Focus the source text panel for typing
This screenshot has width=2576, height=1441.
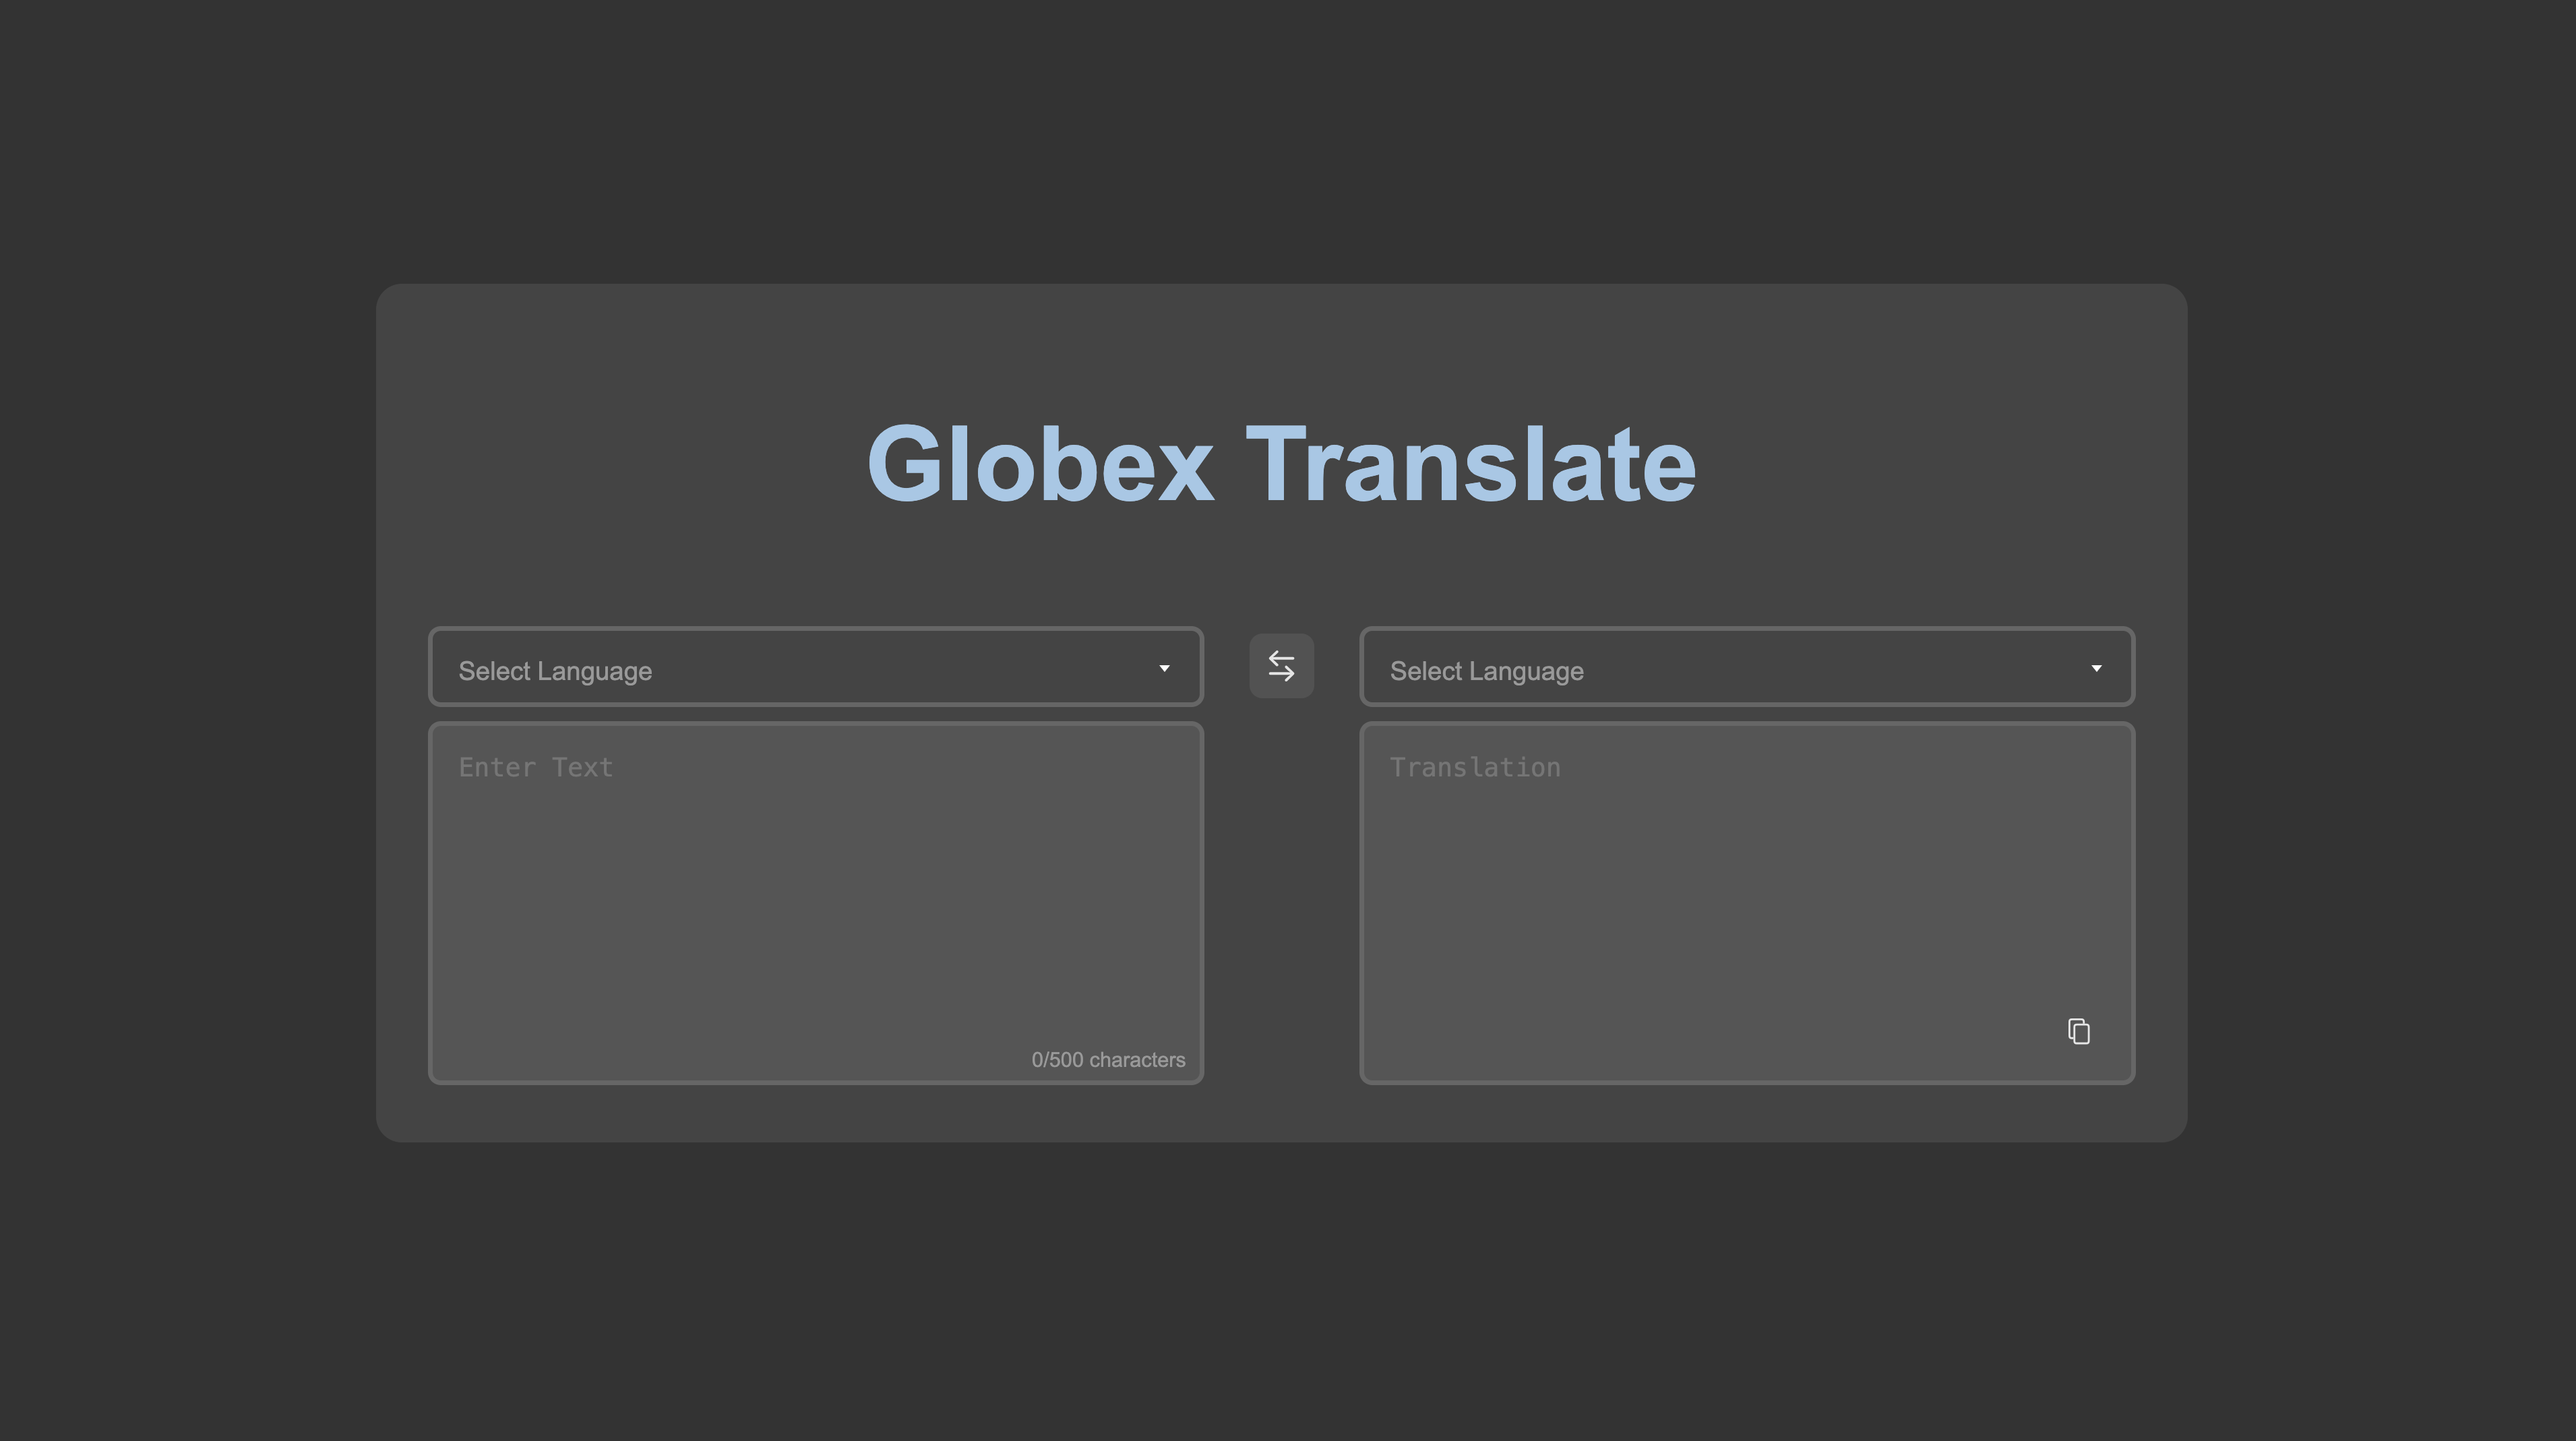pos(815,900)
